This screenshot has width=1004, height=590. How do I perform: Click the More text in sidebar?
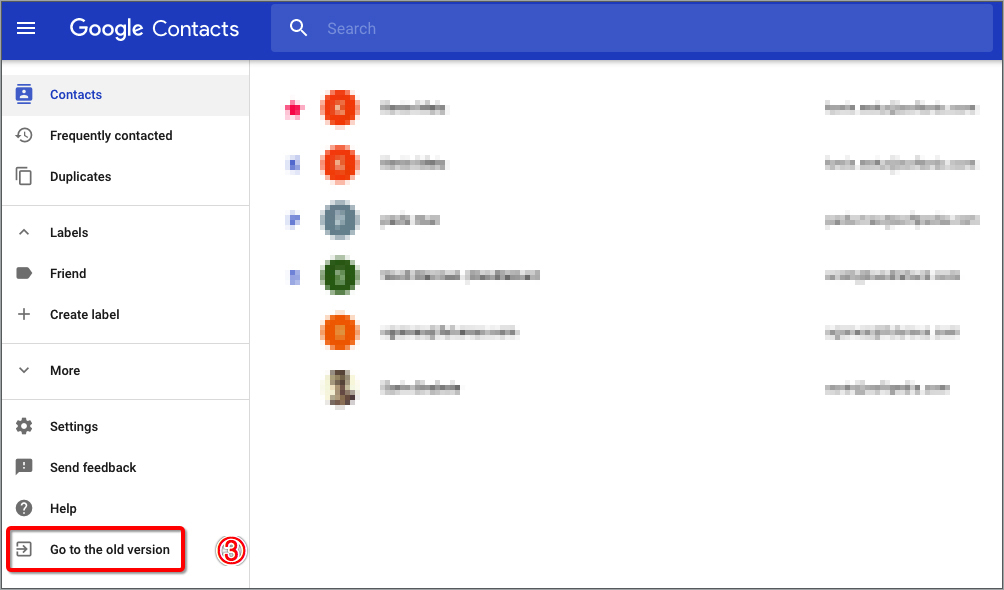(x=65, y=370)
